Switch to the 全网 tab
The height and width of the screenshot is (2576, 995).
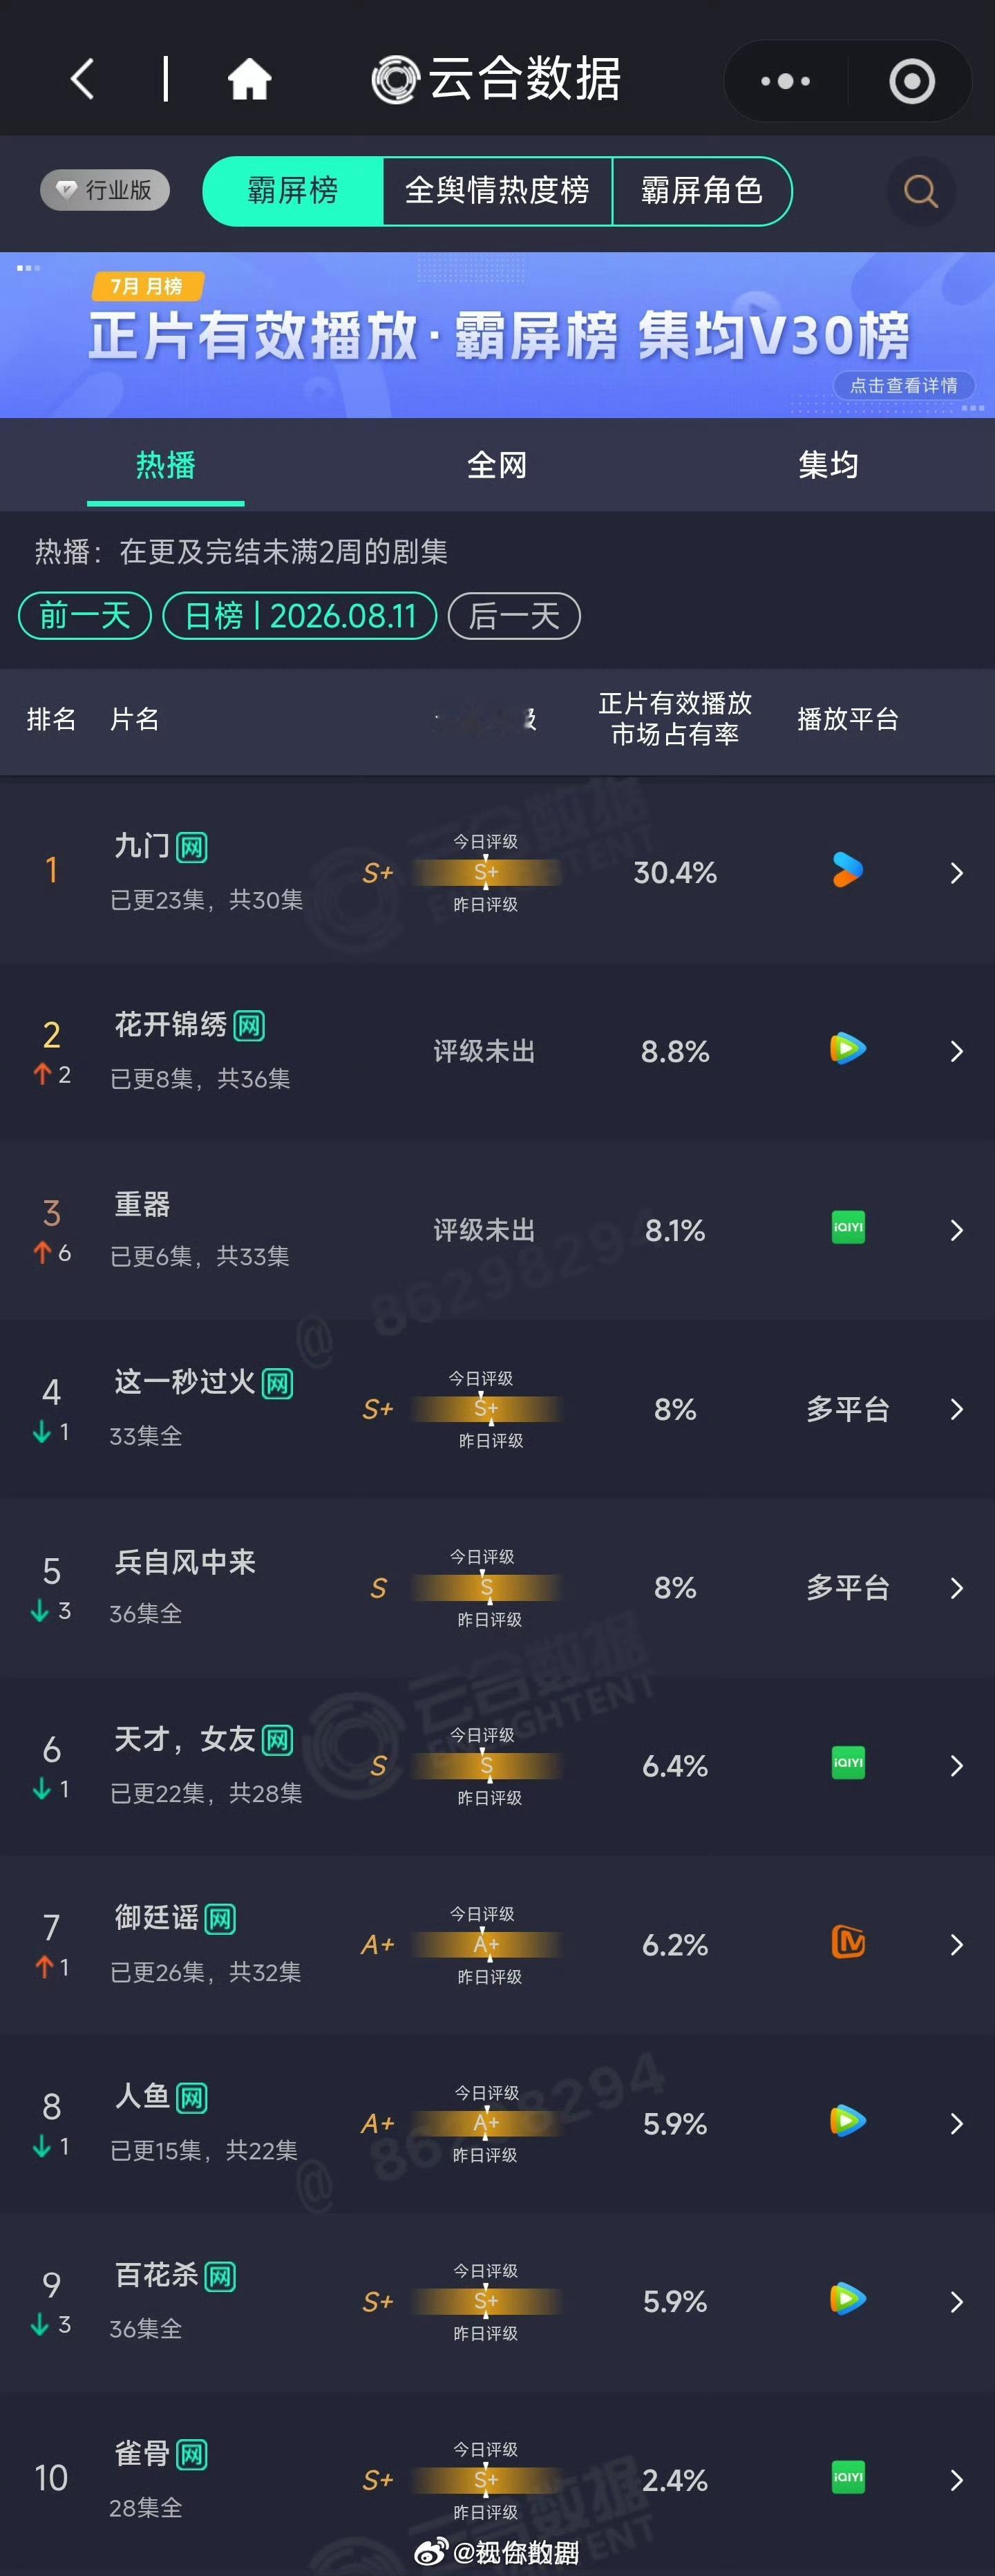[x=497, y=465]
